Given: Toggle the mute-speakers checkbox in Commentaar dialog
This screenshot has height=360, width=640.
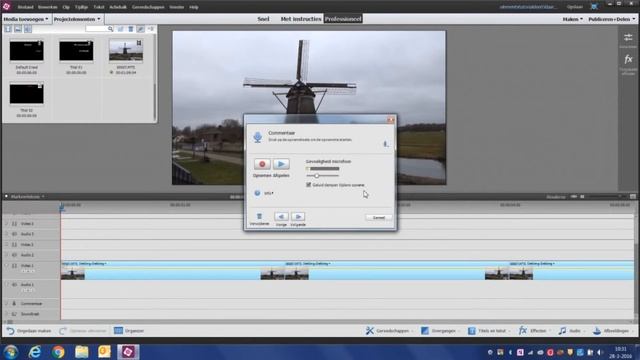Looking at the screenshot, I should click(309, 185).
